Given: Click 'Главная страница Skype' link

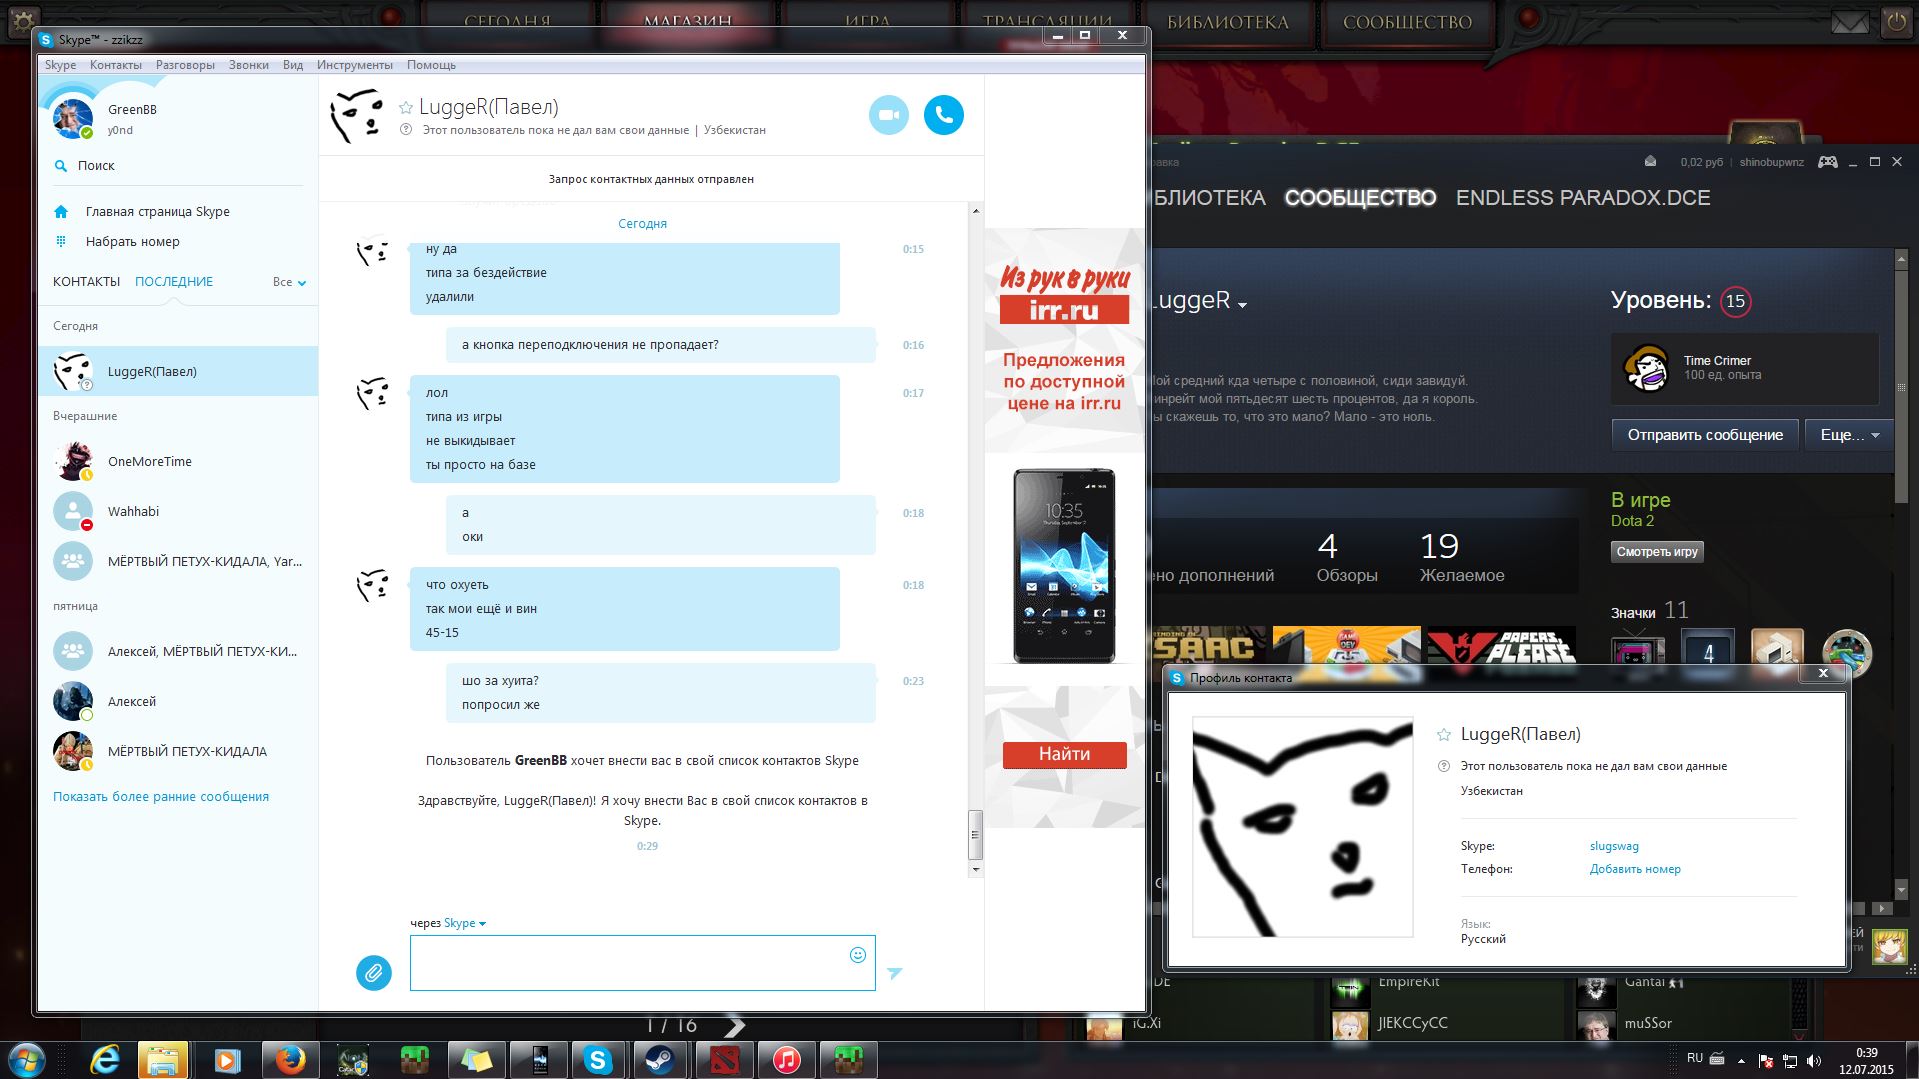Looking at the screenshot, I should (158, 212).
